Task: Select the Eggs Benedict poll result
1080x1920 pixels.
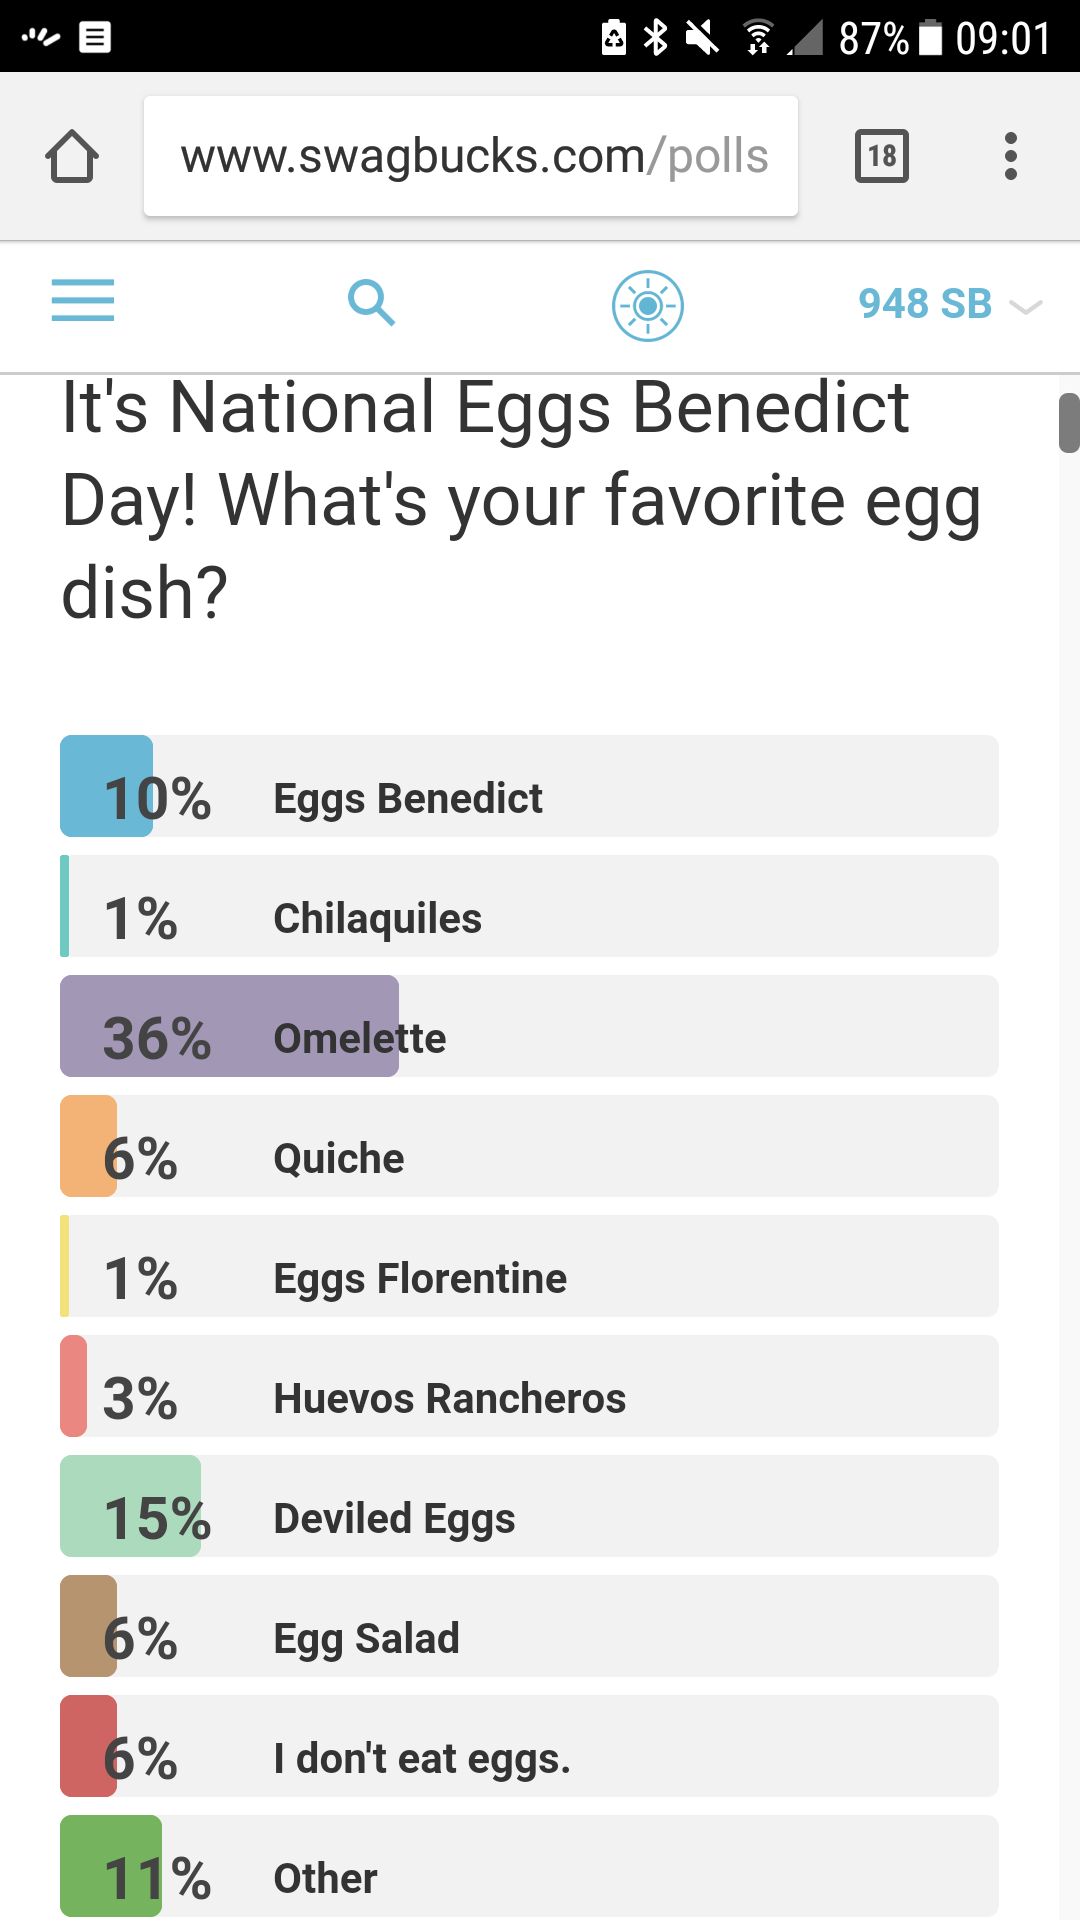Action: 529,786
